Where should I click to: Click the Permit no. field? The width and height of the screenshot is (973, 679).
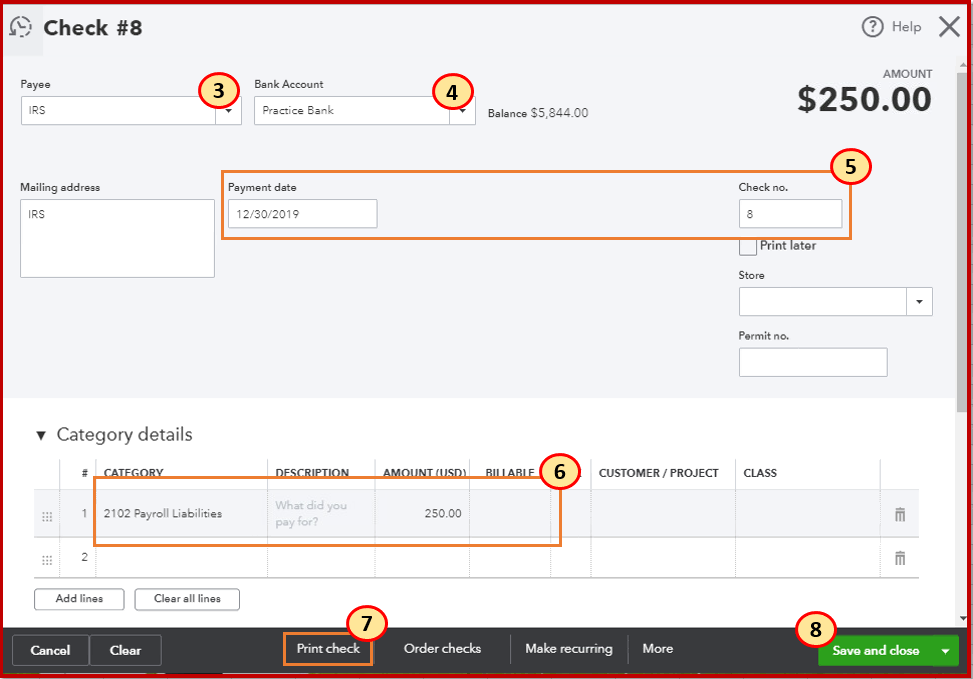click(x=813, y=362)
